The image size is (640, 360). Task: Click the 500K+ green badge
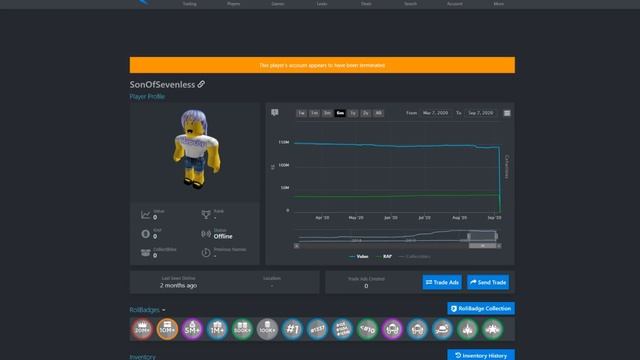(x=242, y=329)
